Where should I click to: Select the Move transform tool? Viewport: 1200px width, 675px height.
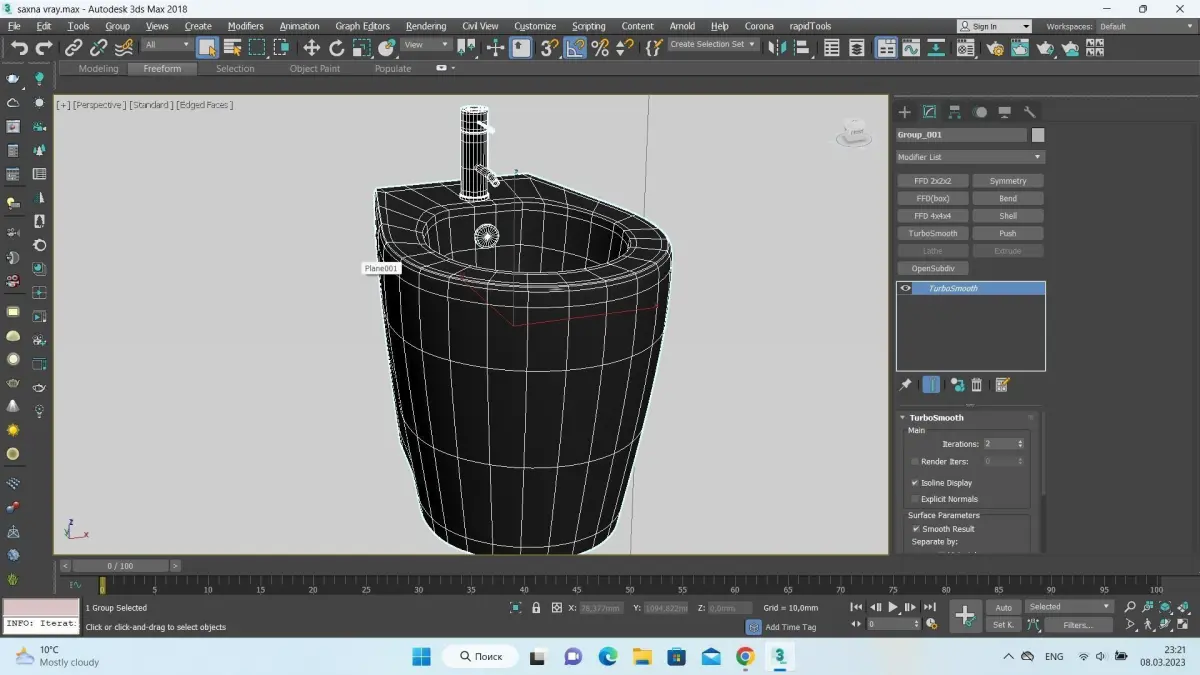click(x=312, y=47)
